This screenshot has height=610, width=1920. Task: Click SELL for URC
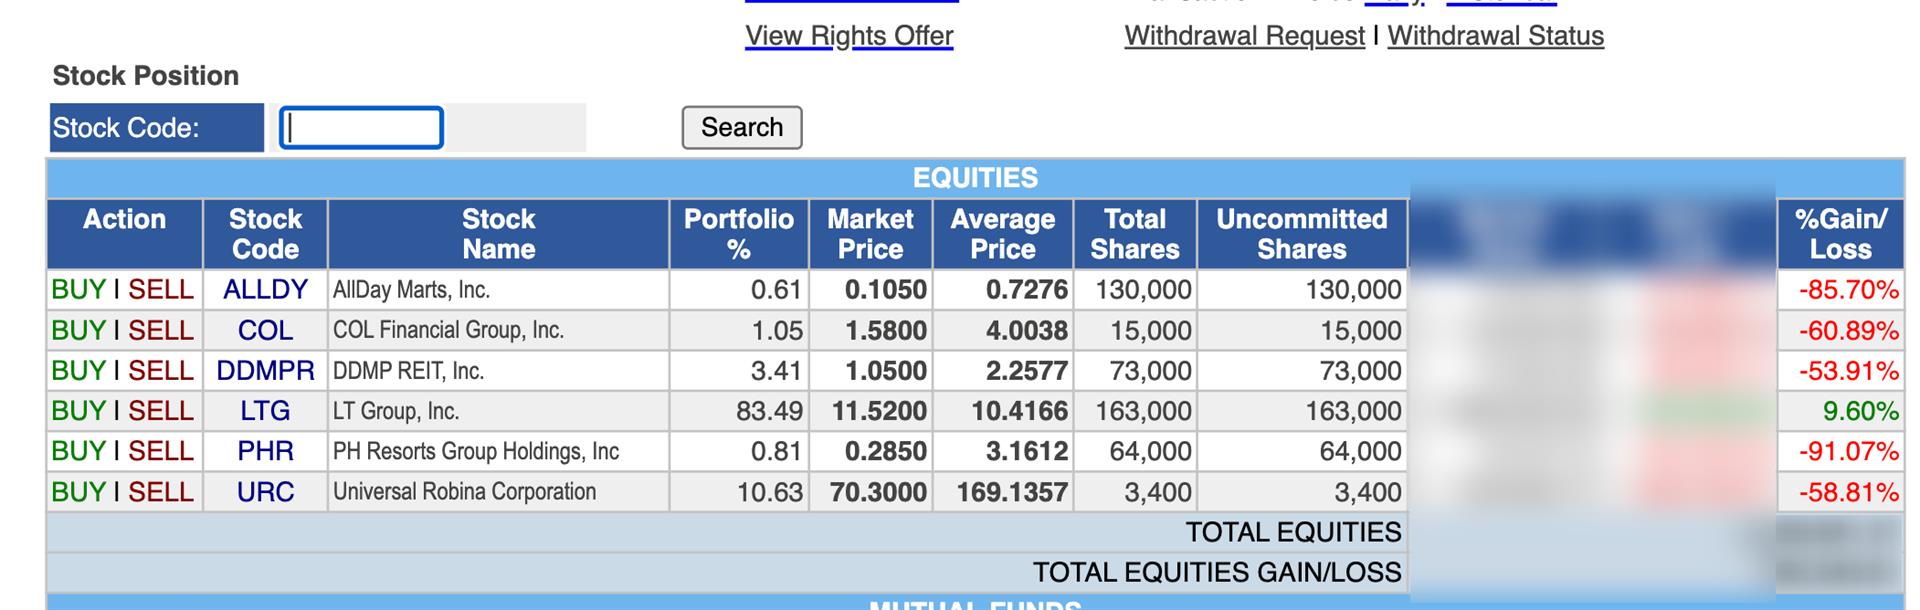pos(161,492)
